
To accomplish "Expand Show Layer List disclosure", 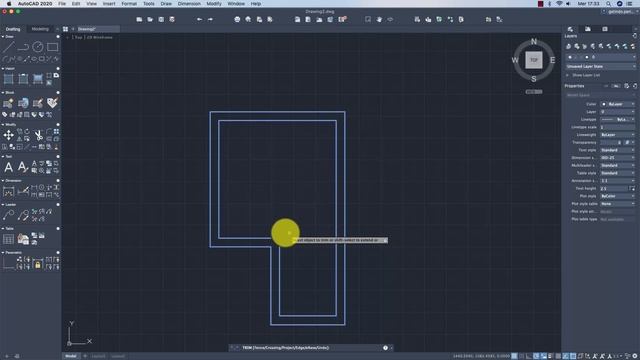I will [567, 75].
